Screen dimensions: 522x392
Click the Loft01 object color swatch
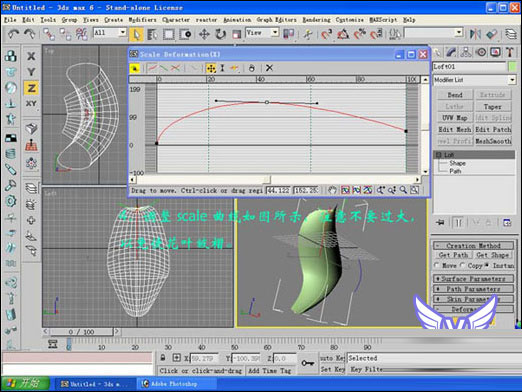pos(512,66)
